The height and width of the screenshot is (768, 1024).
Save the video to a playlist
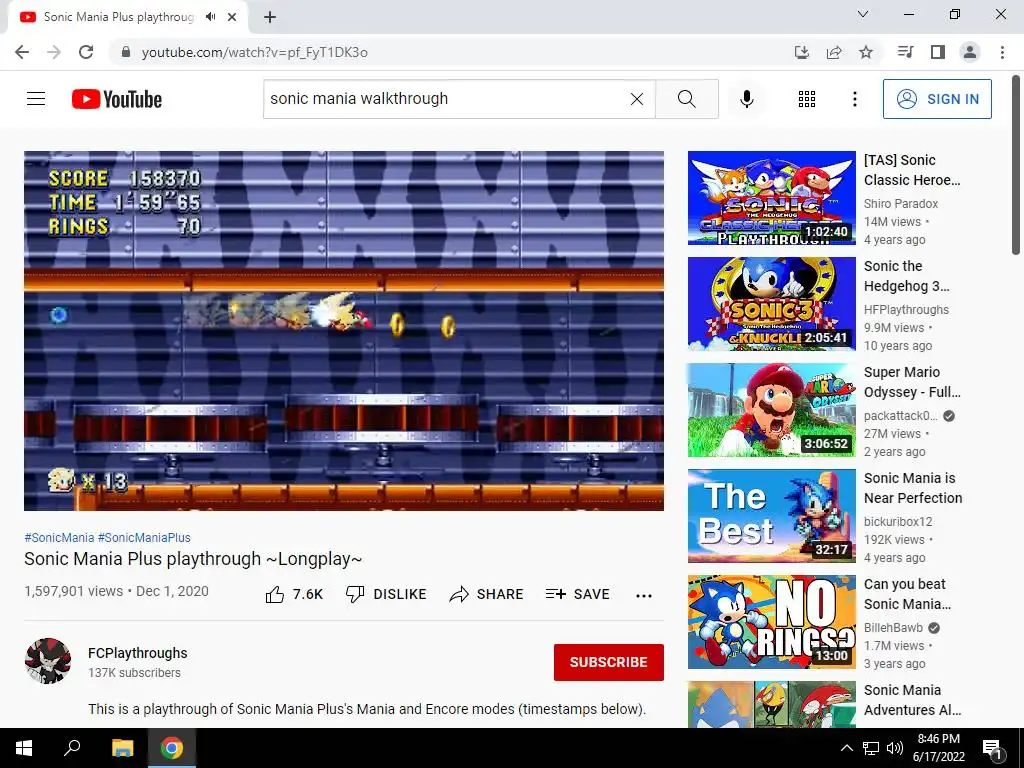578,594
